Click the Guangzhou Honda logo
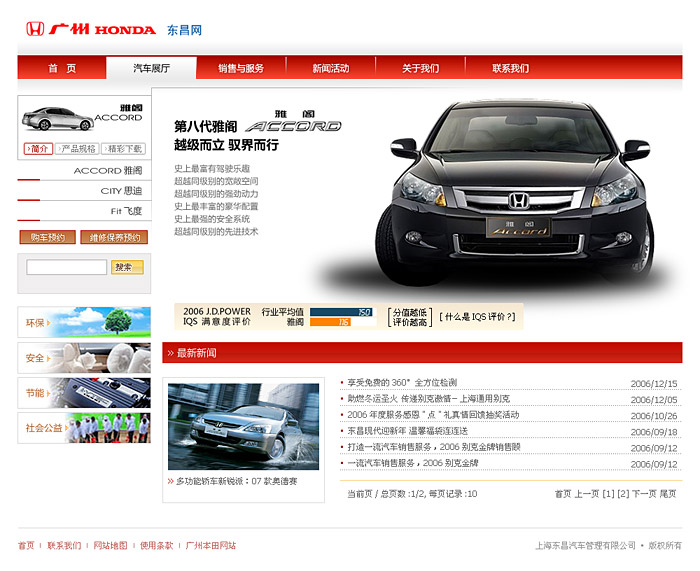The image size is (700, 571). [x=91, y=29]
